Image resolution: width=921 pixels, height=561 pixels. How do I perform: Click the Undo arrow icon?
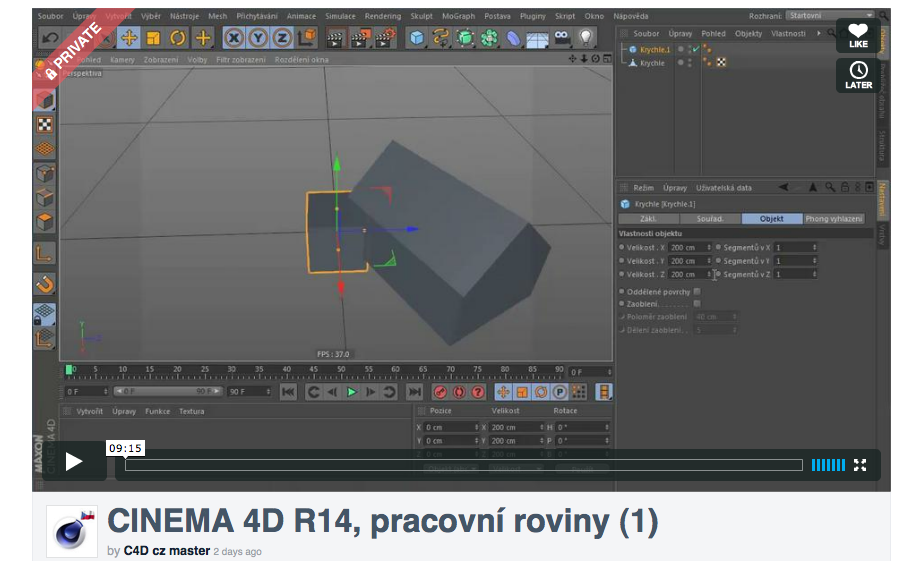coord(51,38)
